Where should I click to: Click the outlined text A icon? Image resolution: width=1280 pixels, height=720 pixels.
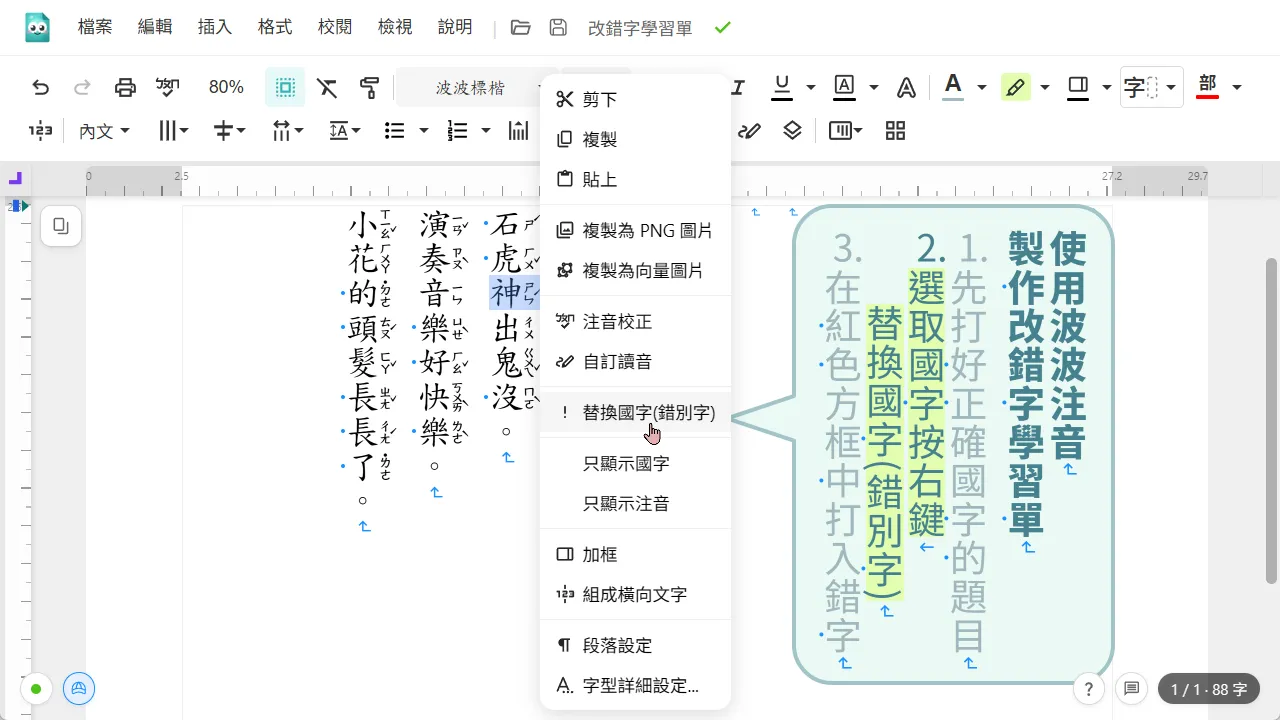tap(906, 87)
